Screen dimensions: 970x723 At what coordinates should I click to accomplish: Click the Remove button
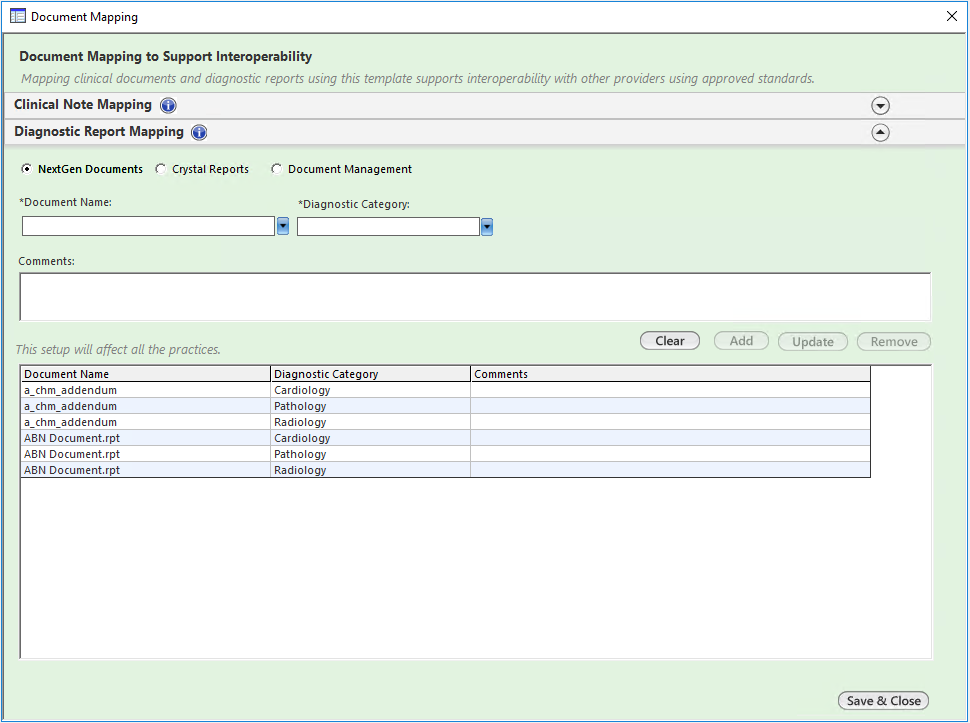tap(894, 341)
